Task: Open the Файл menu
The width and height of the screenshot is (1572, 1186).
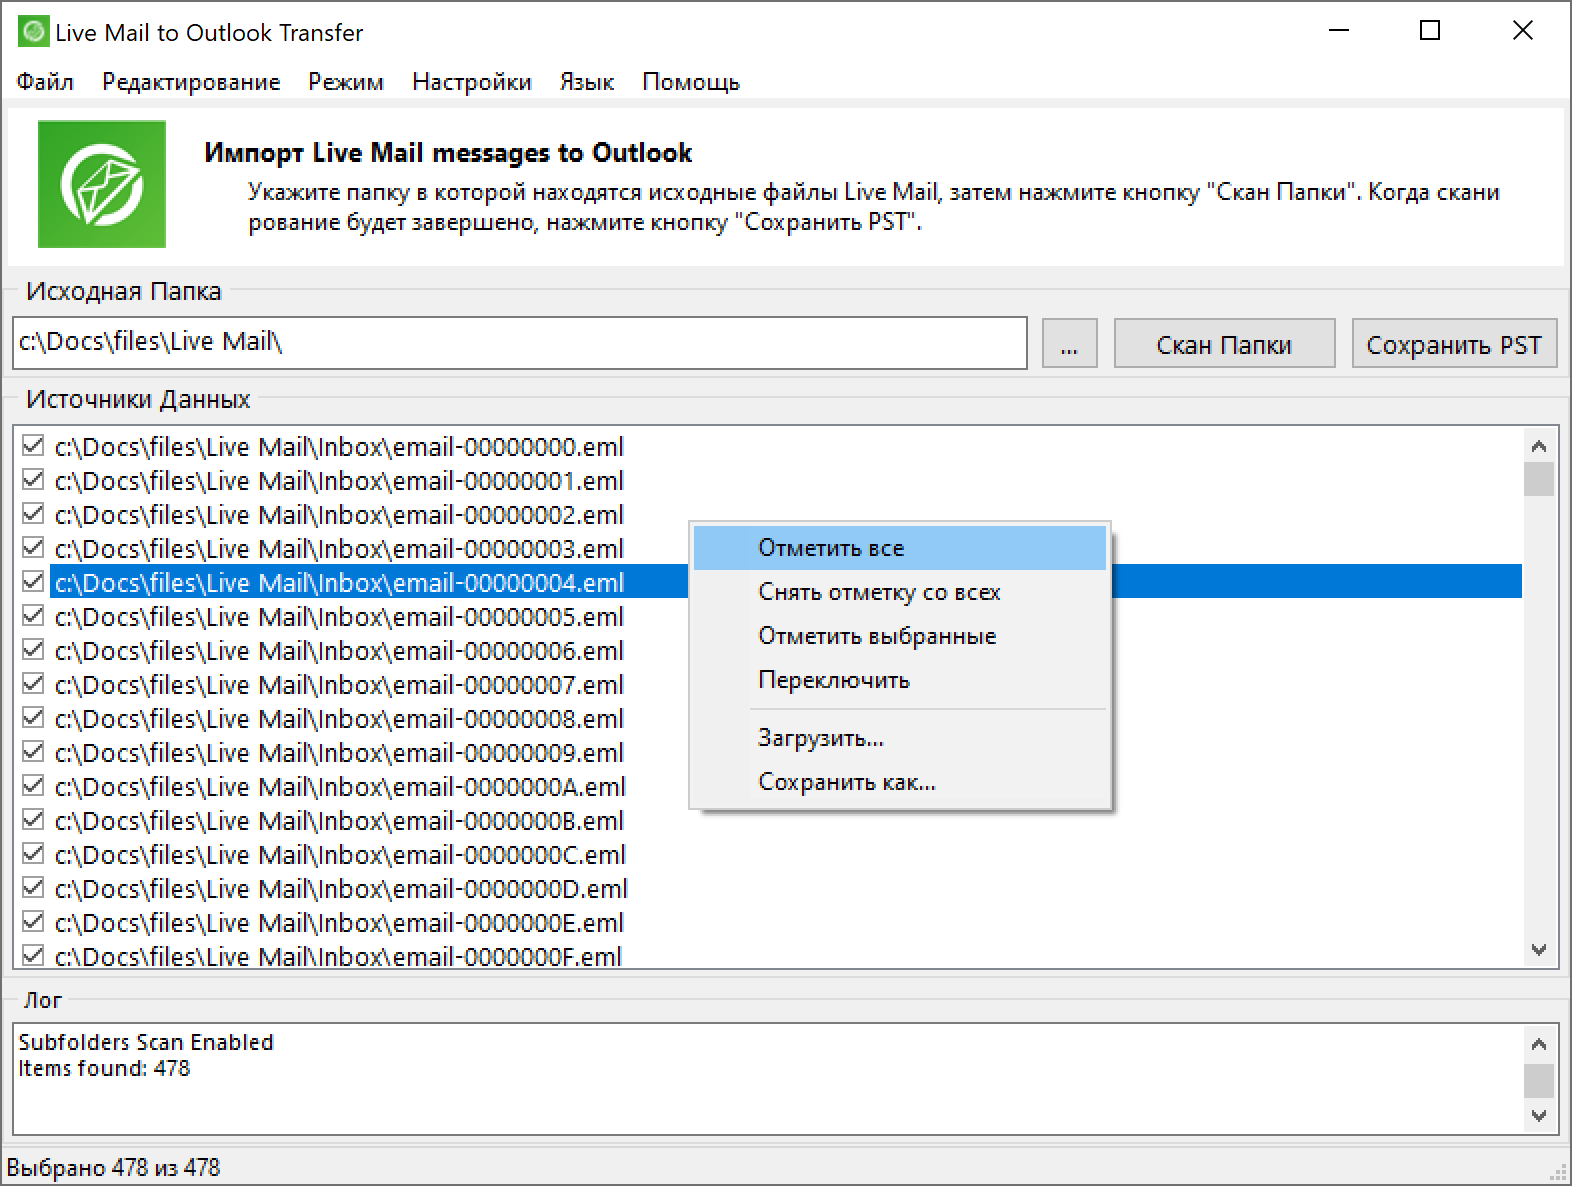Action: (45, 82)
